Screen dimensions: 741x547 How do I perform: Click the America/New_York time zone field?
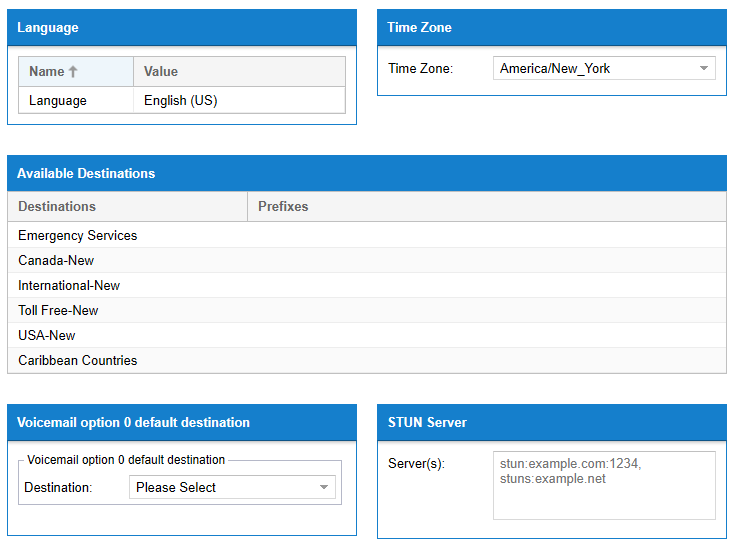point(592,69)
